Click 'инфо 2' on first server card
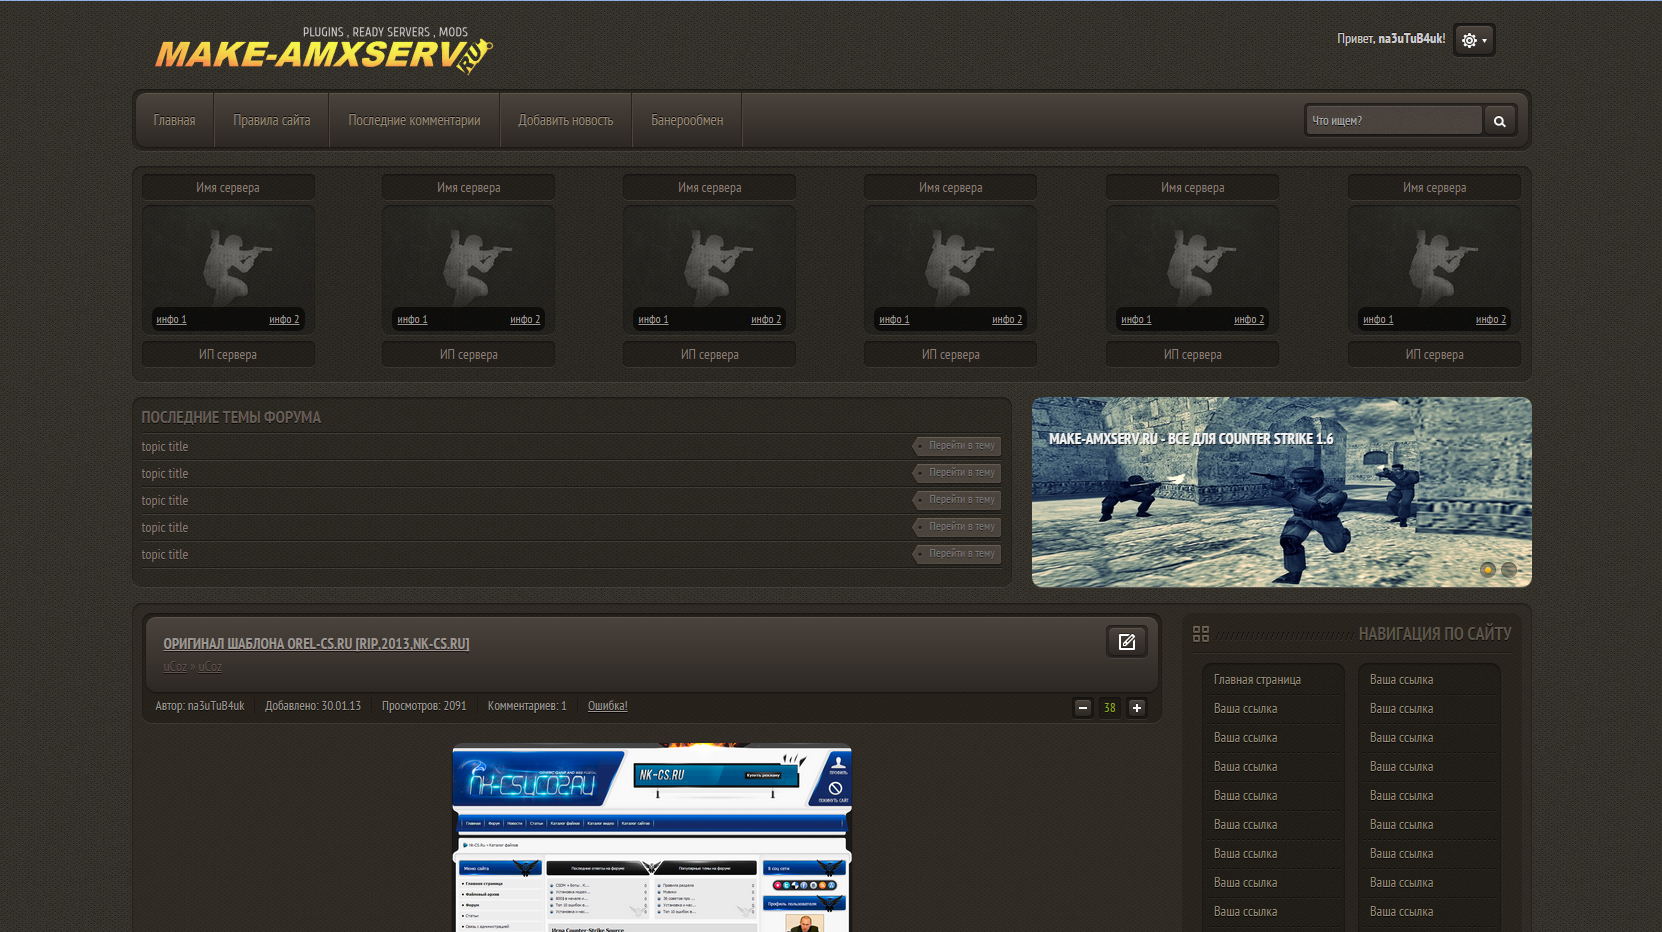Screen dimensions: 1662x932 tap(284, 320)
